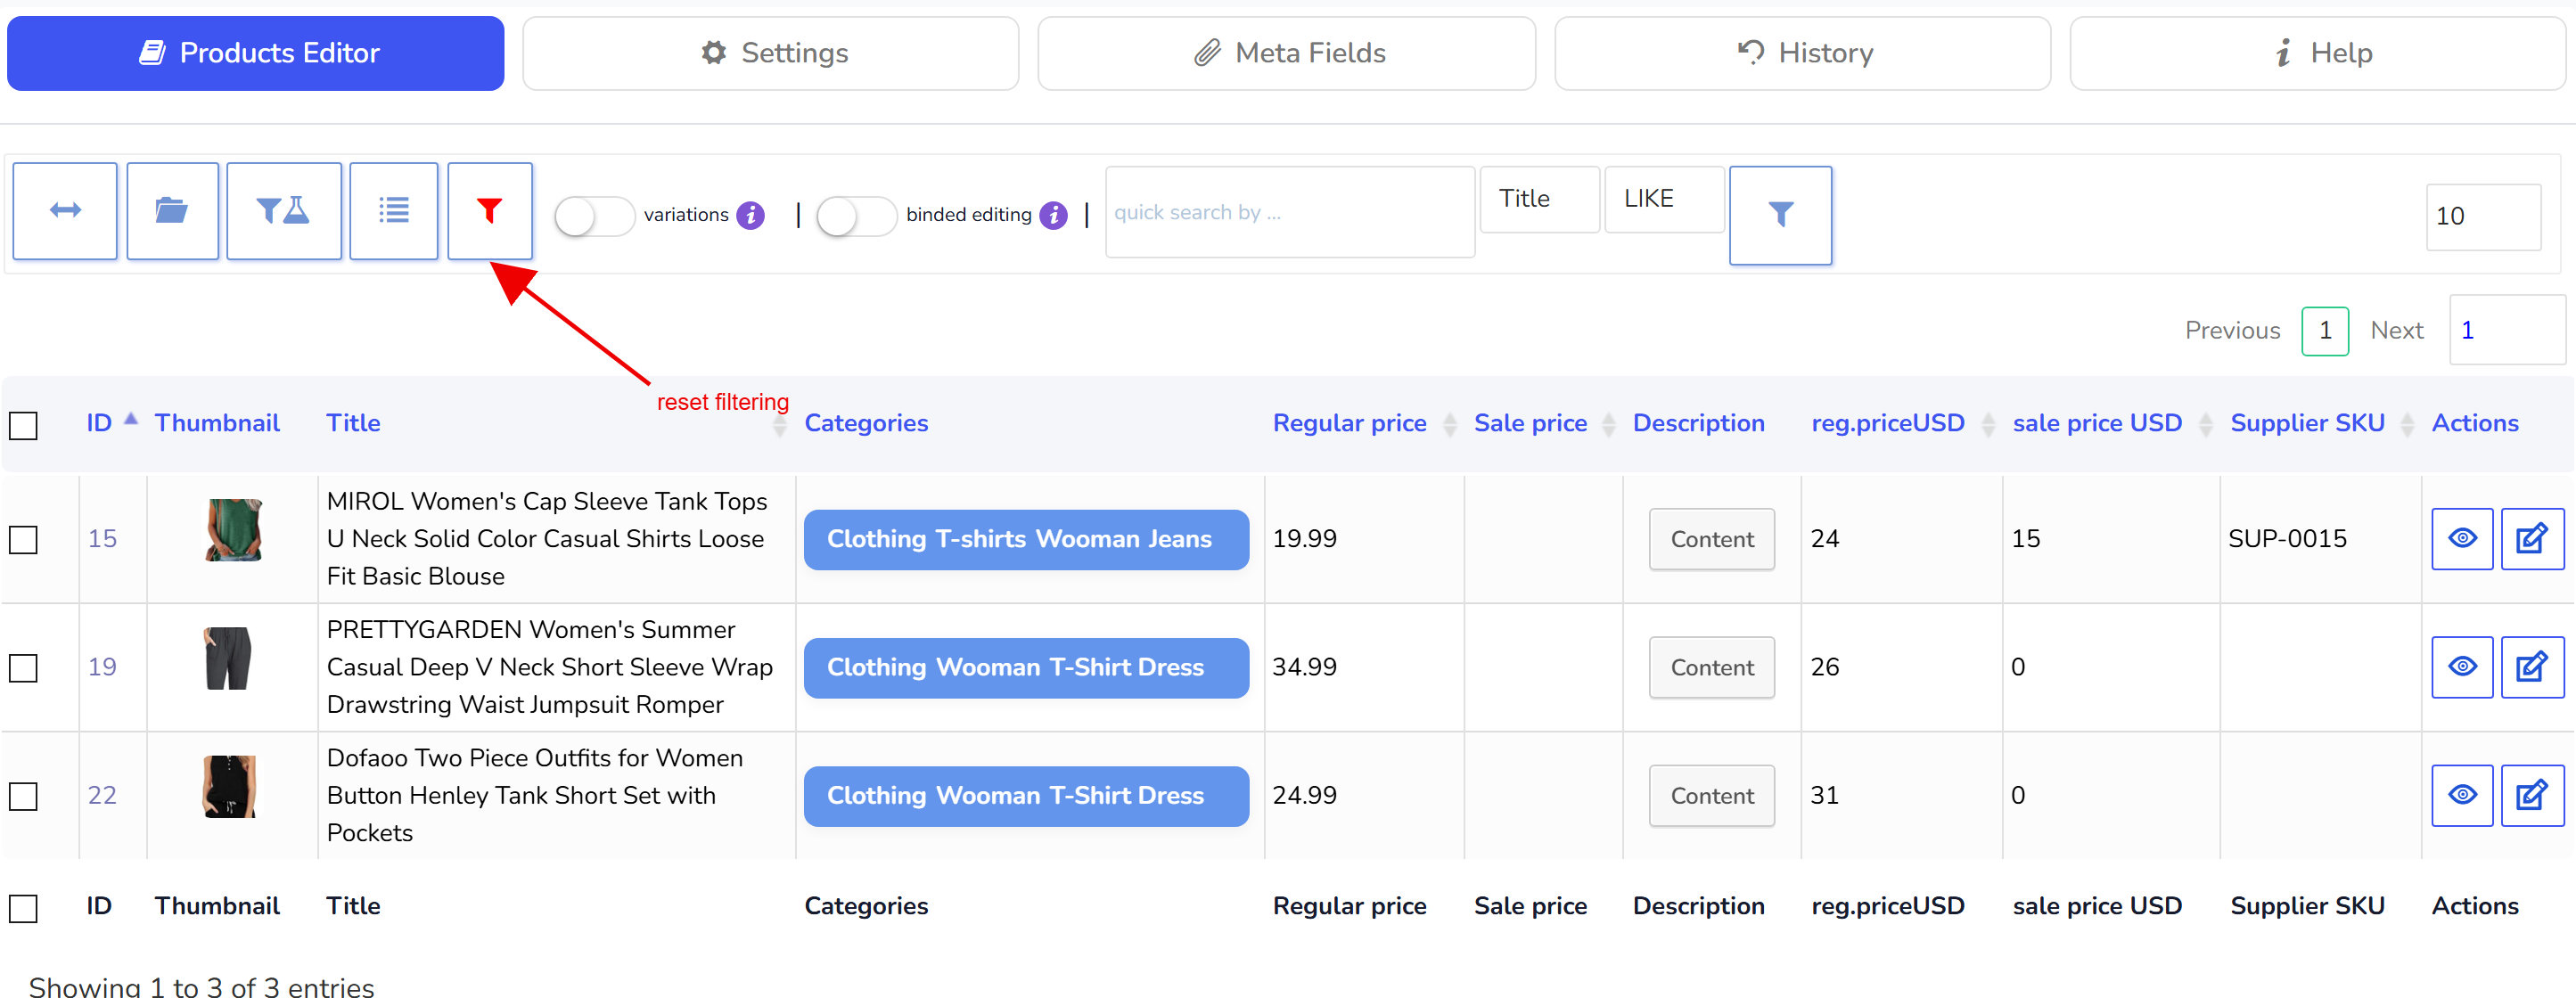
Task: Focus the quick search input field
Action: (x=1289, y=212)
